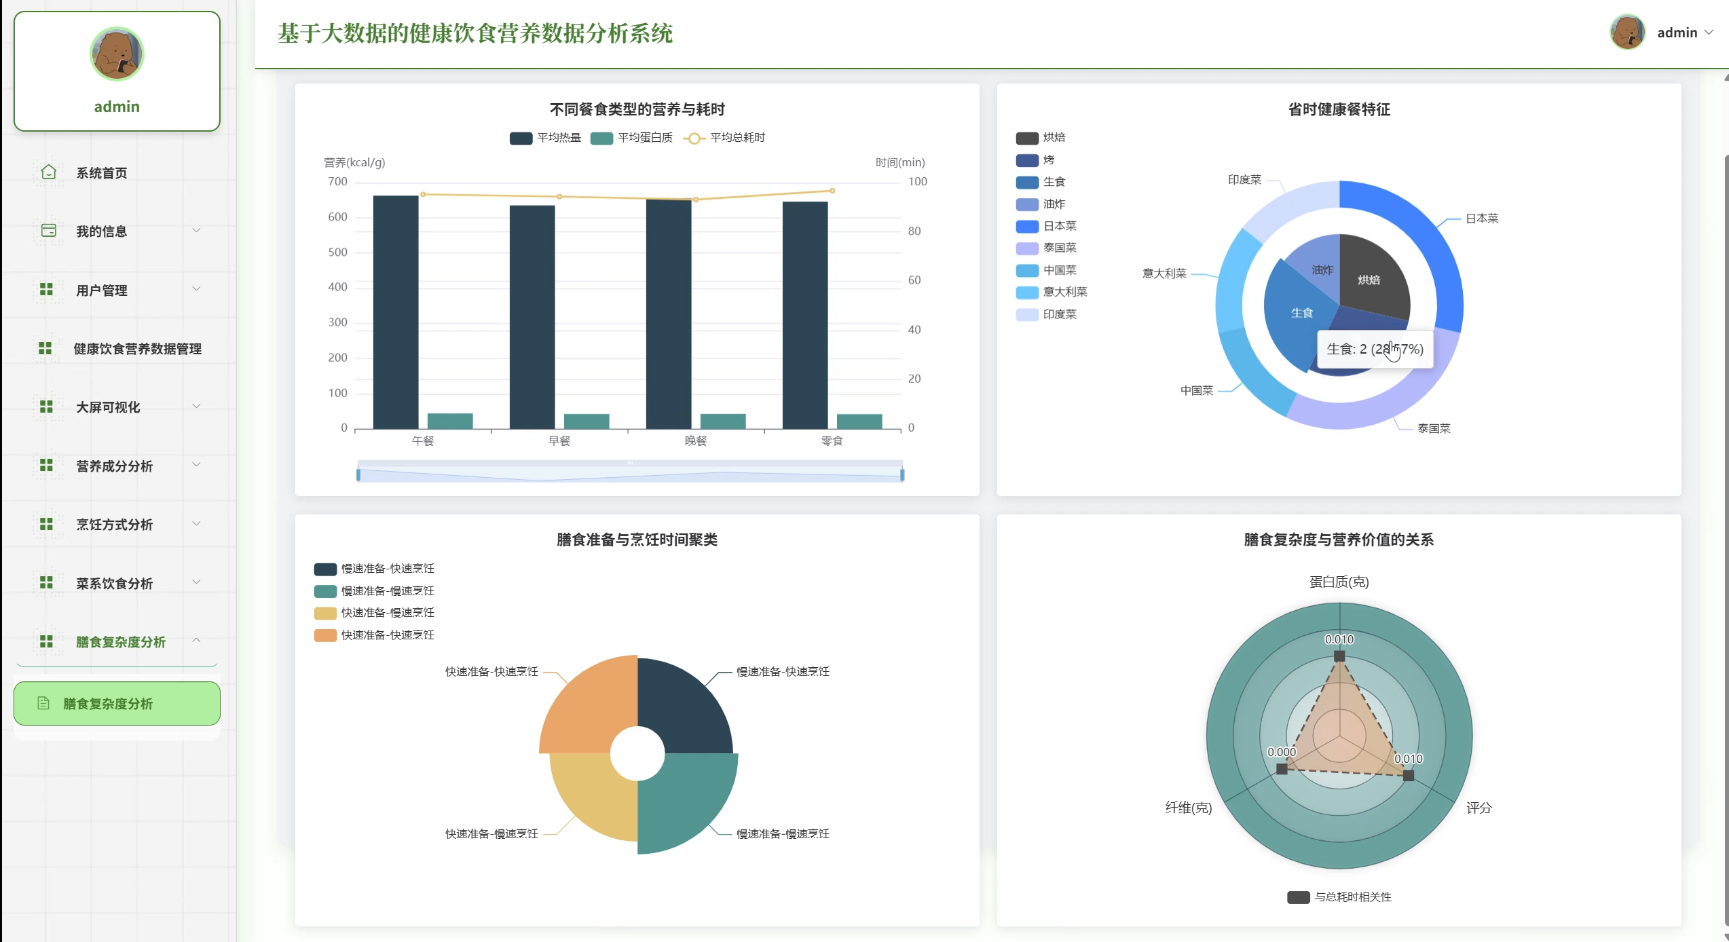Toggle 平均热量 legend in bar chart
Screen dimensions: 1729x942
coord(545,138)
